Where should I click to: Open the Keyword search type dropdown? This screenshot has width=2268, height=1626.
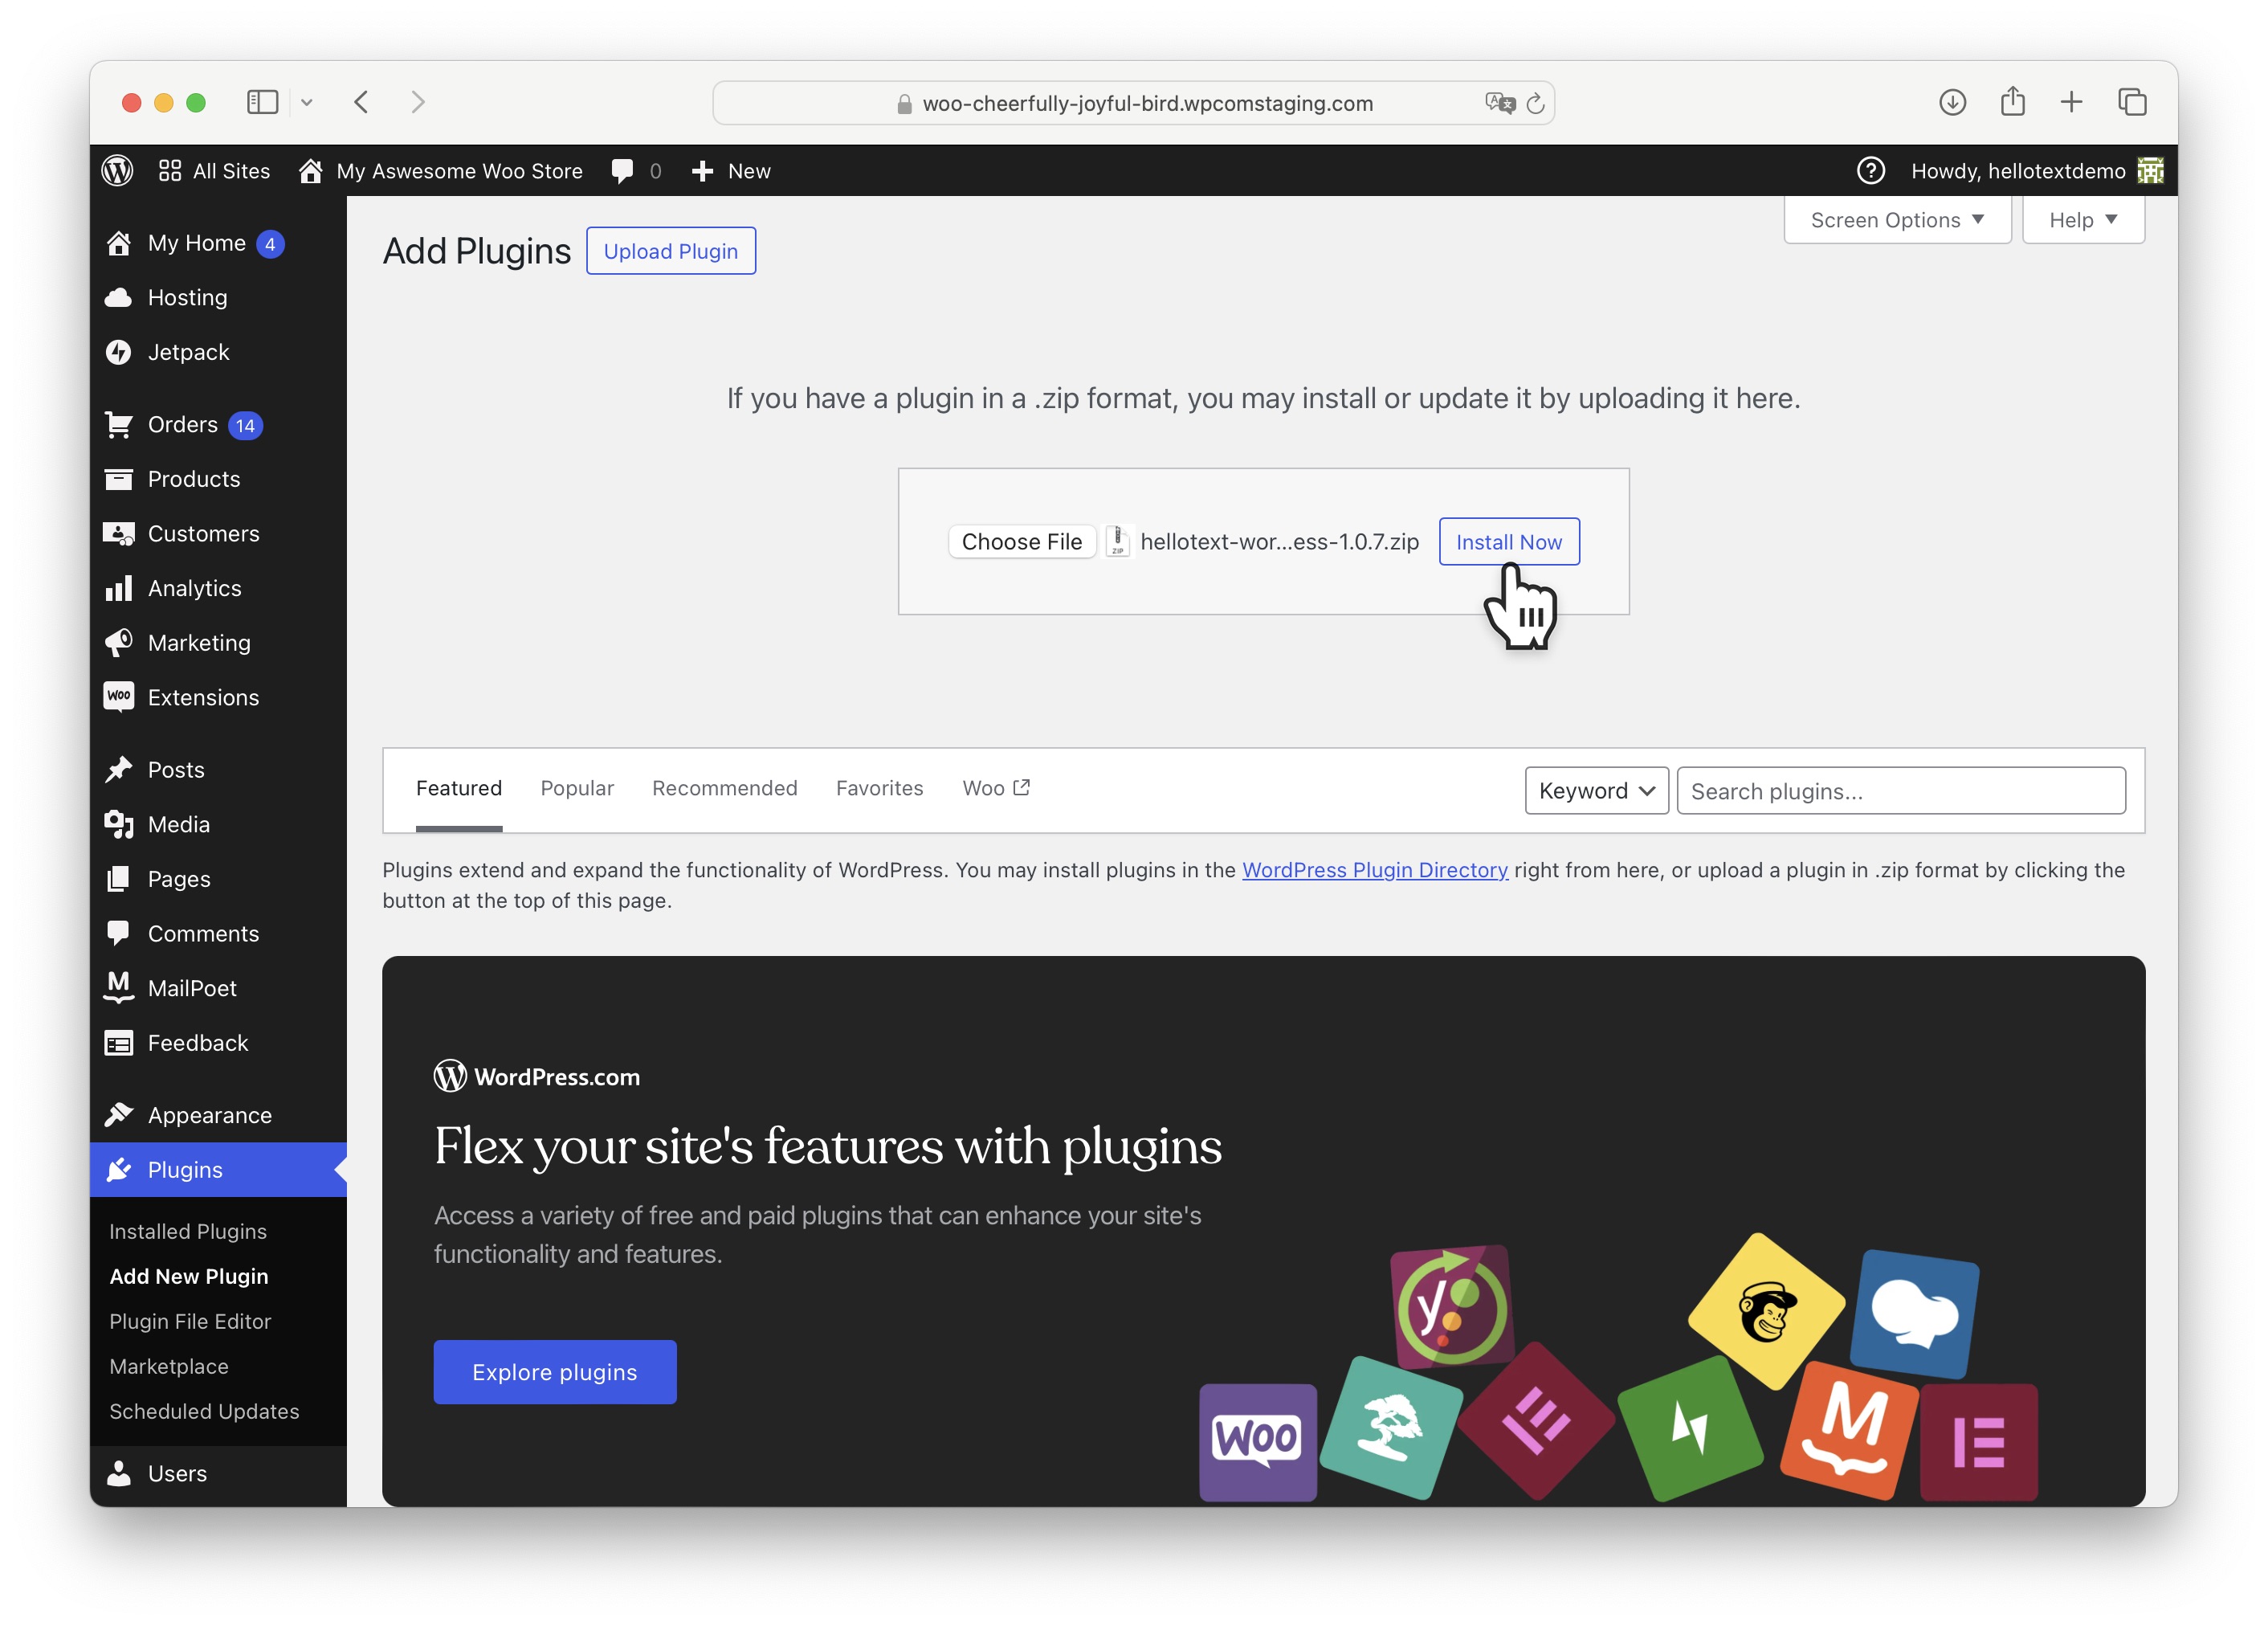tap(1596, 791)
